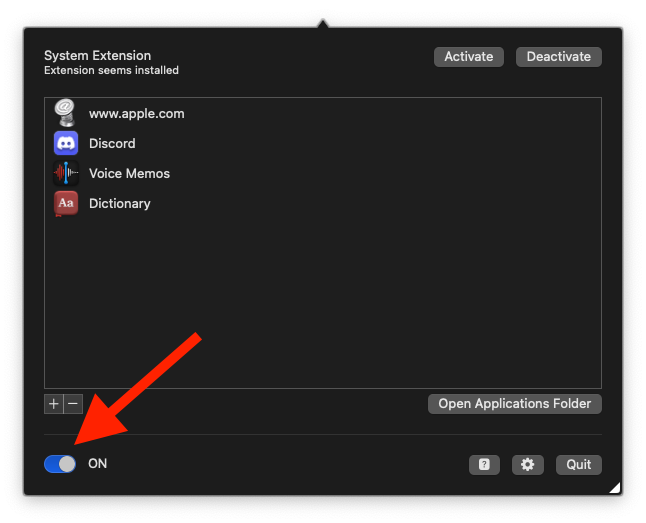Select the www.apple.com text in the list

click(x=136, y=113)
